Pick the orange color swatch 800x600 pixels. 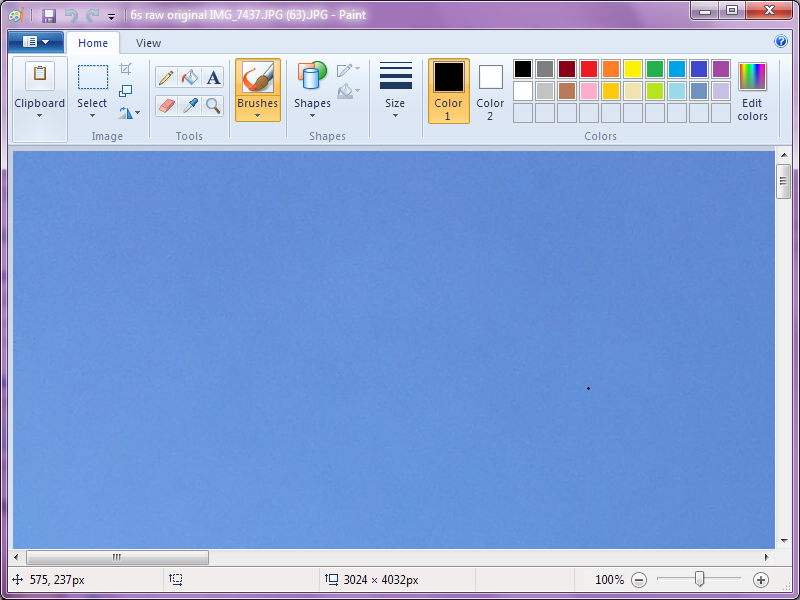pyautogui.click(x=611, y=69)
